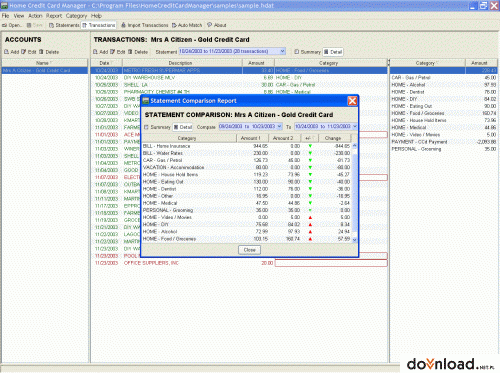Sort comparison by the Change column header
This screenshot has height=373, width=500.
(x=334, y=138)
